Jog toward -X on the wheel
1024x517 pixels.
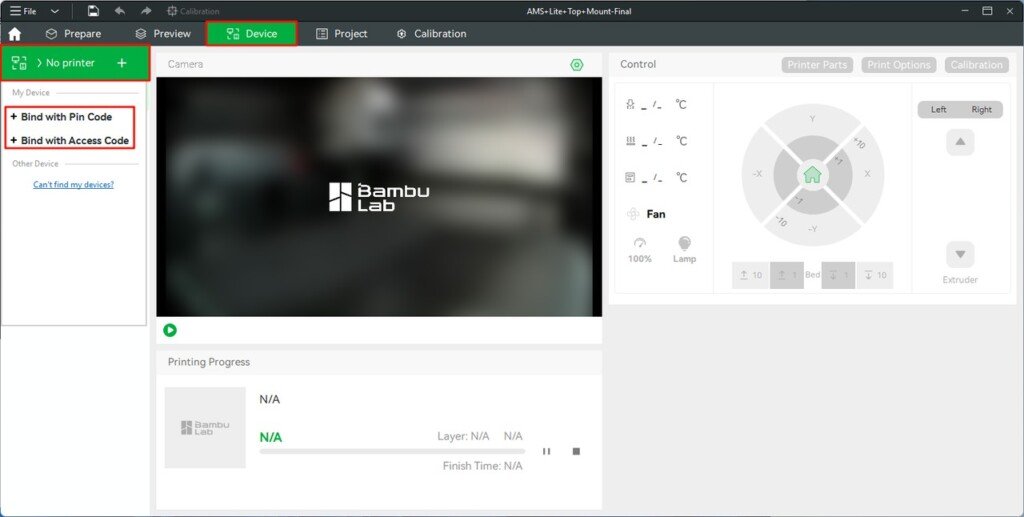coord(757,174)
